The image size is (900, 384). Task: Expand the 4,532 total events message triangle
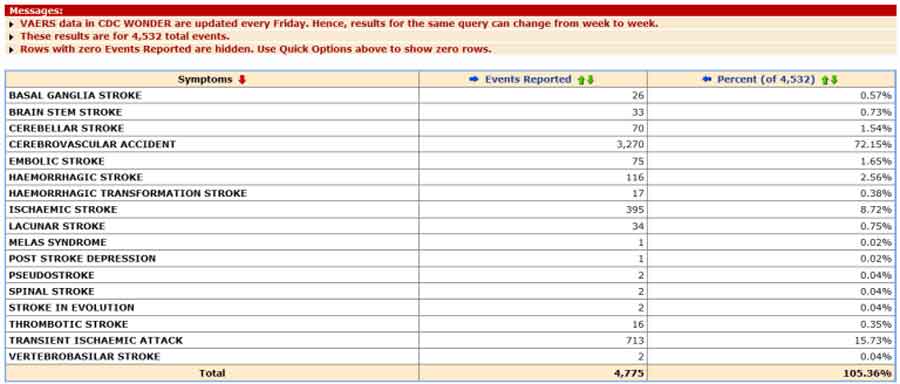coord(11,37)
